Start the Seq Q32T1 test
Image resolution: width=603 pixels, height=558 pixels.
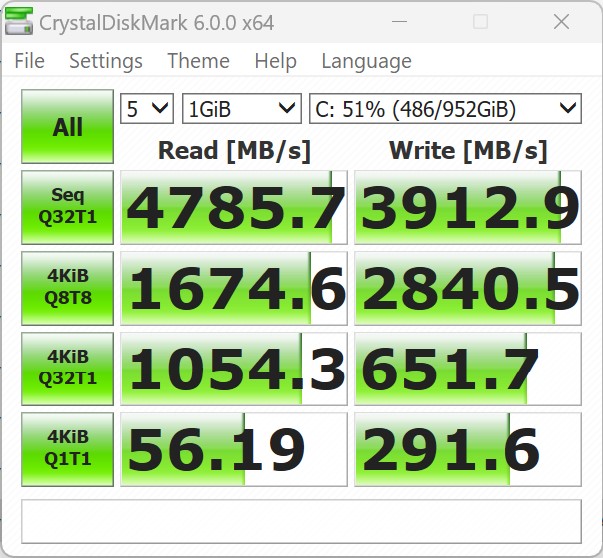[67, 207]
